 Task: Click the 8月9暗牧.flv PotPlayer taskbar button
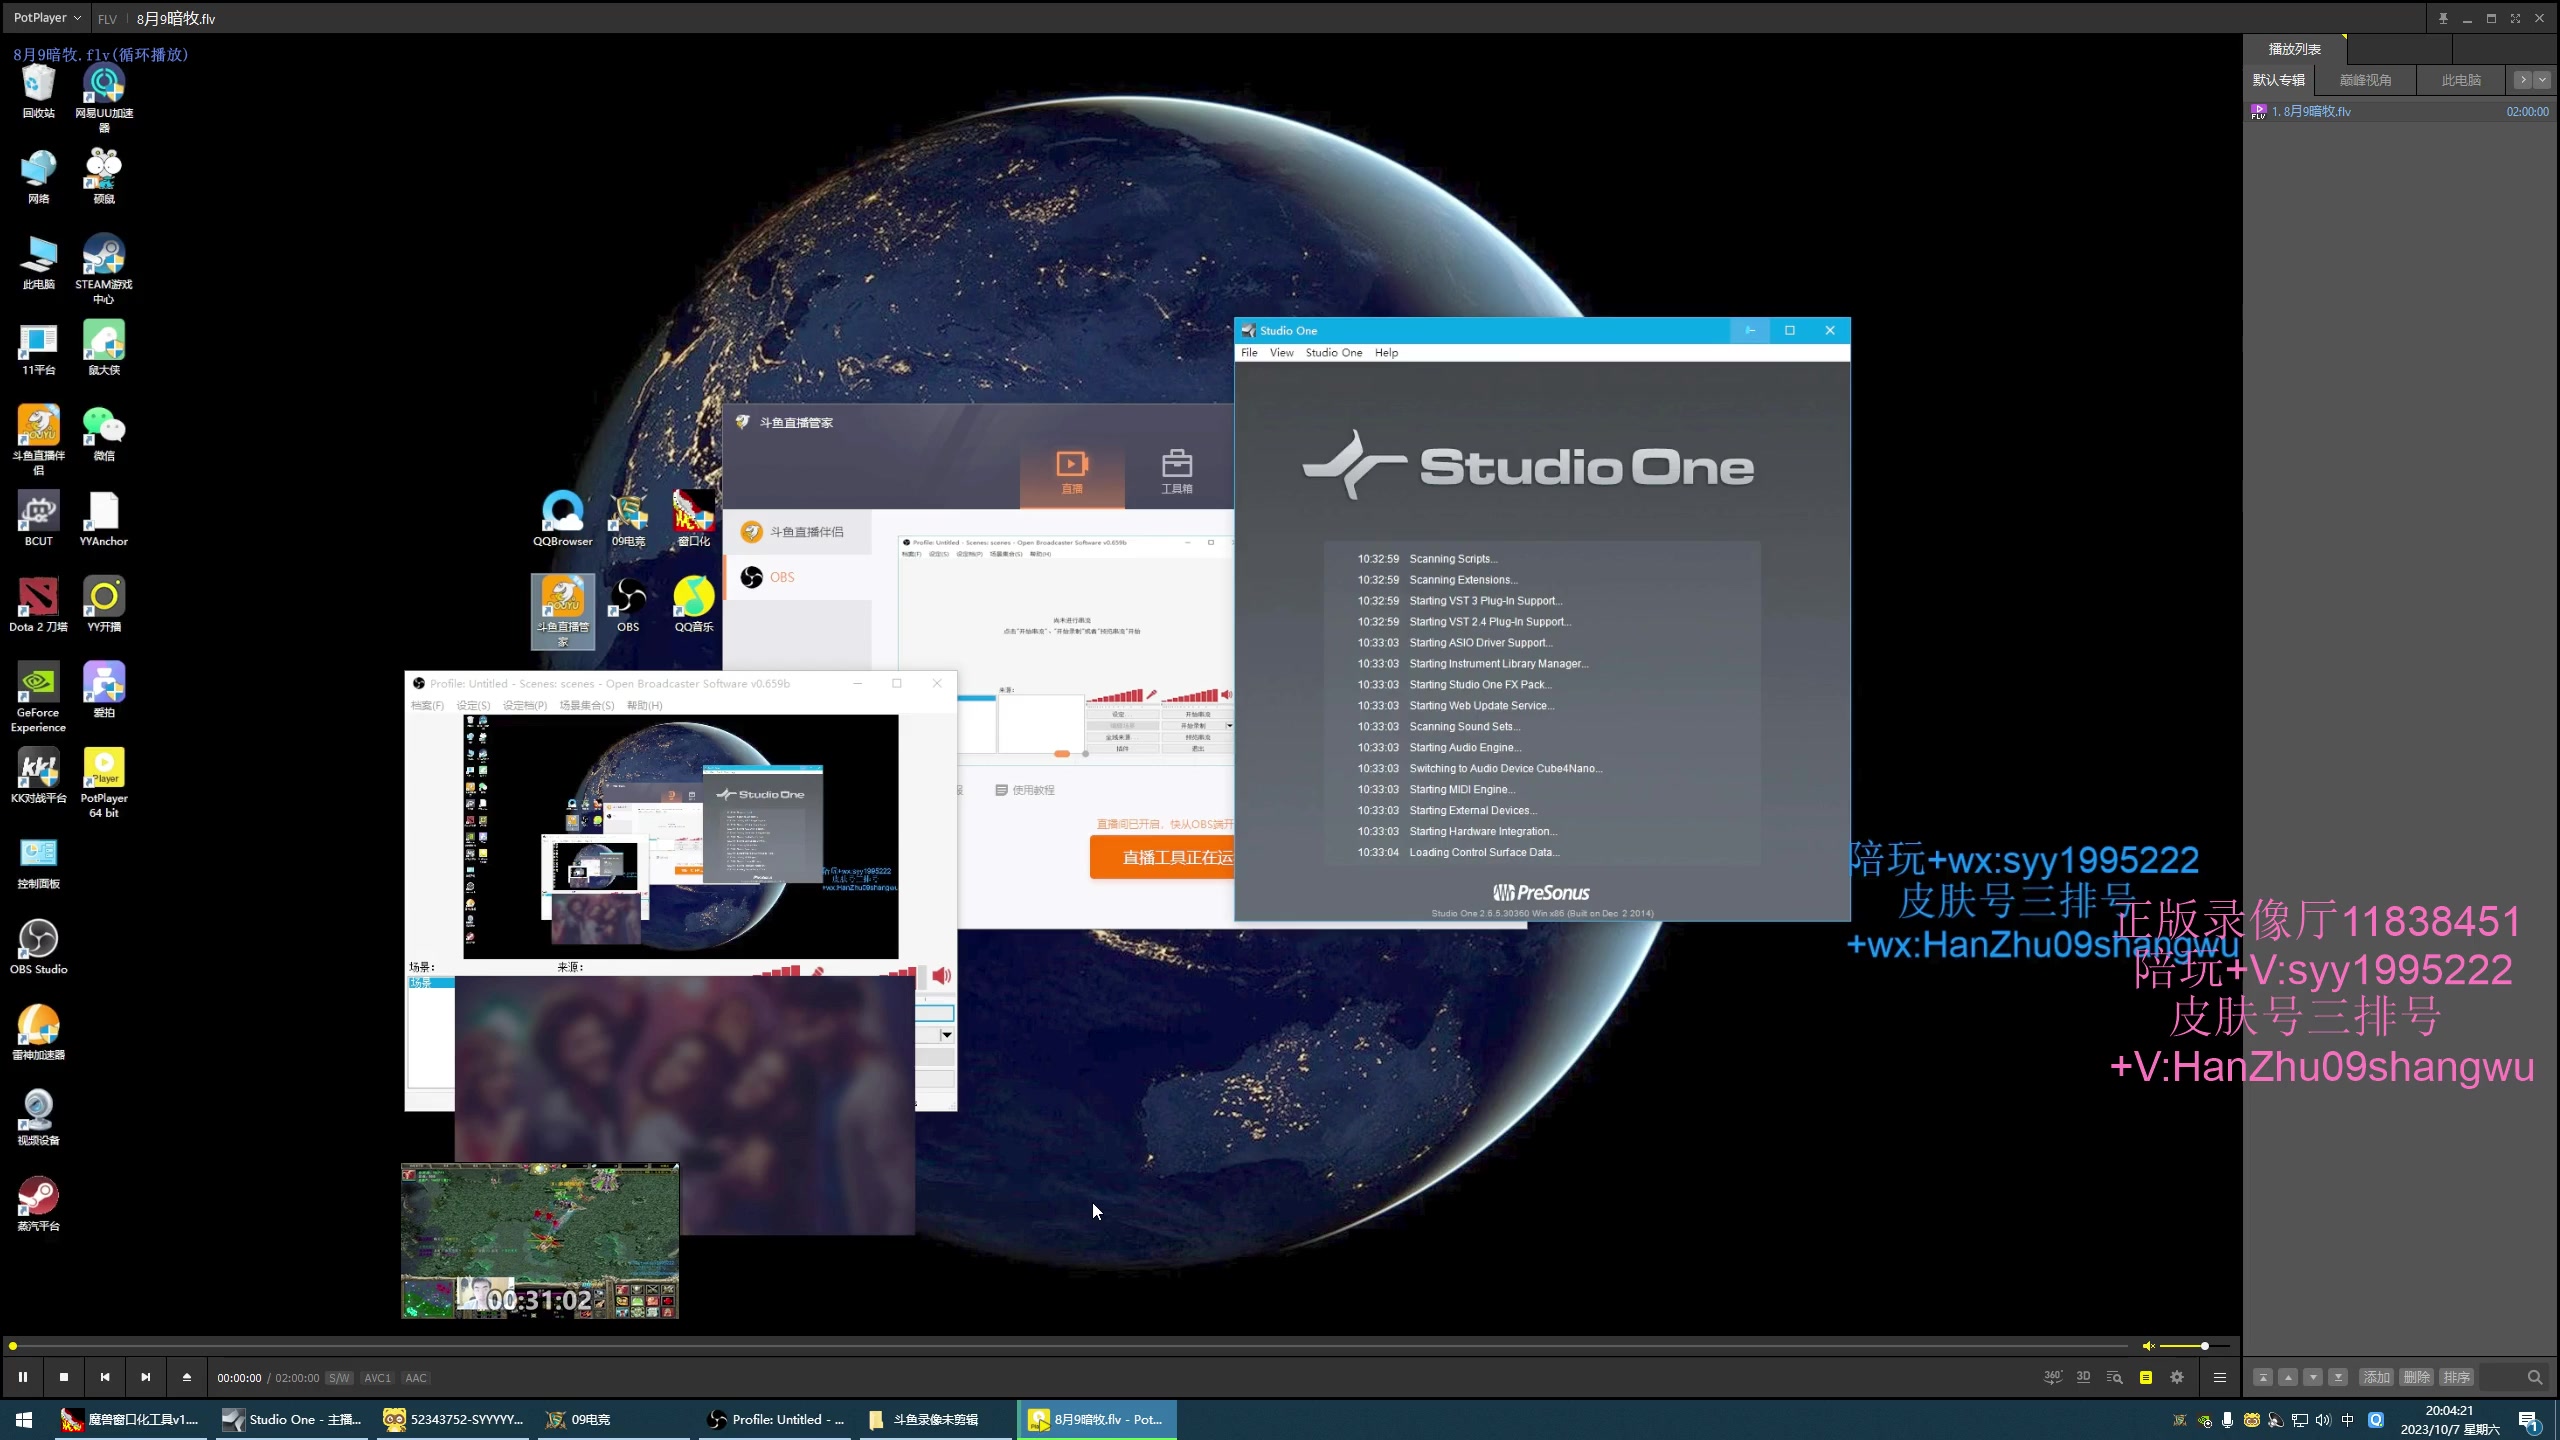1096,1419
